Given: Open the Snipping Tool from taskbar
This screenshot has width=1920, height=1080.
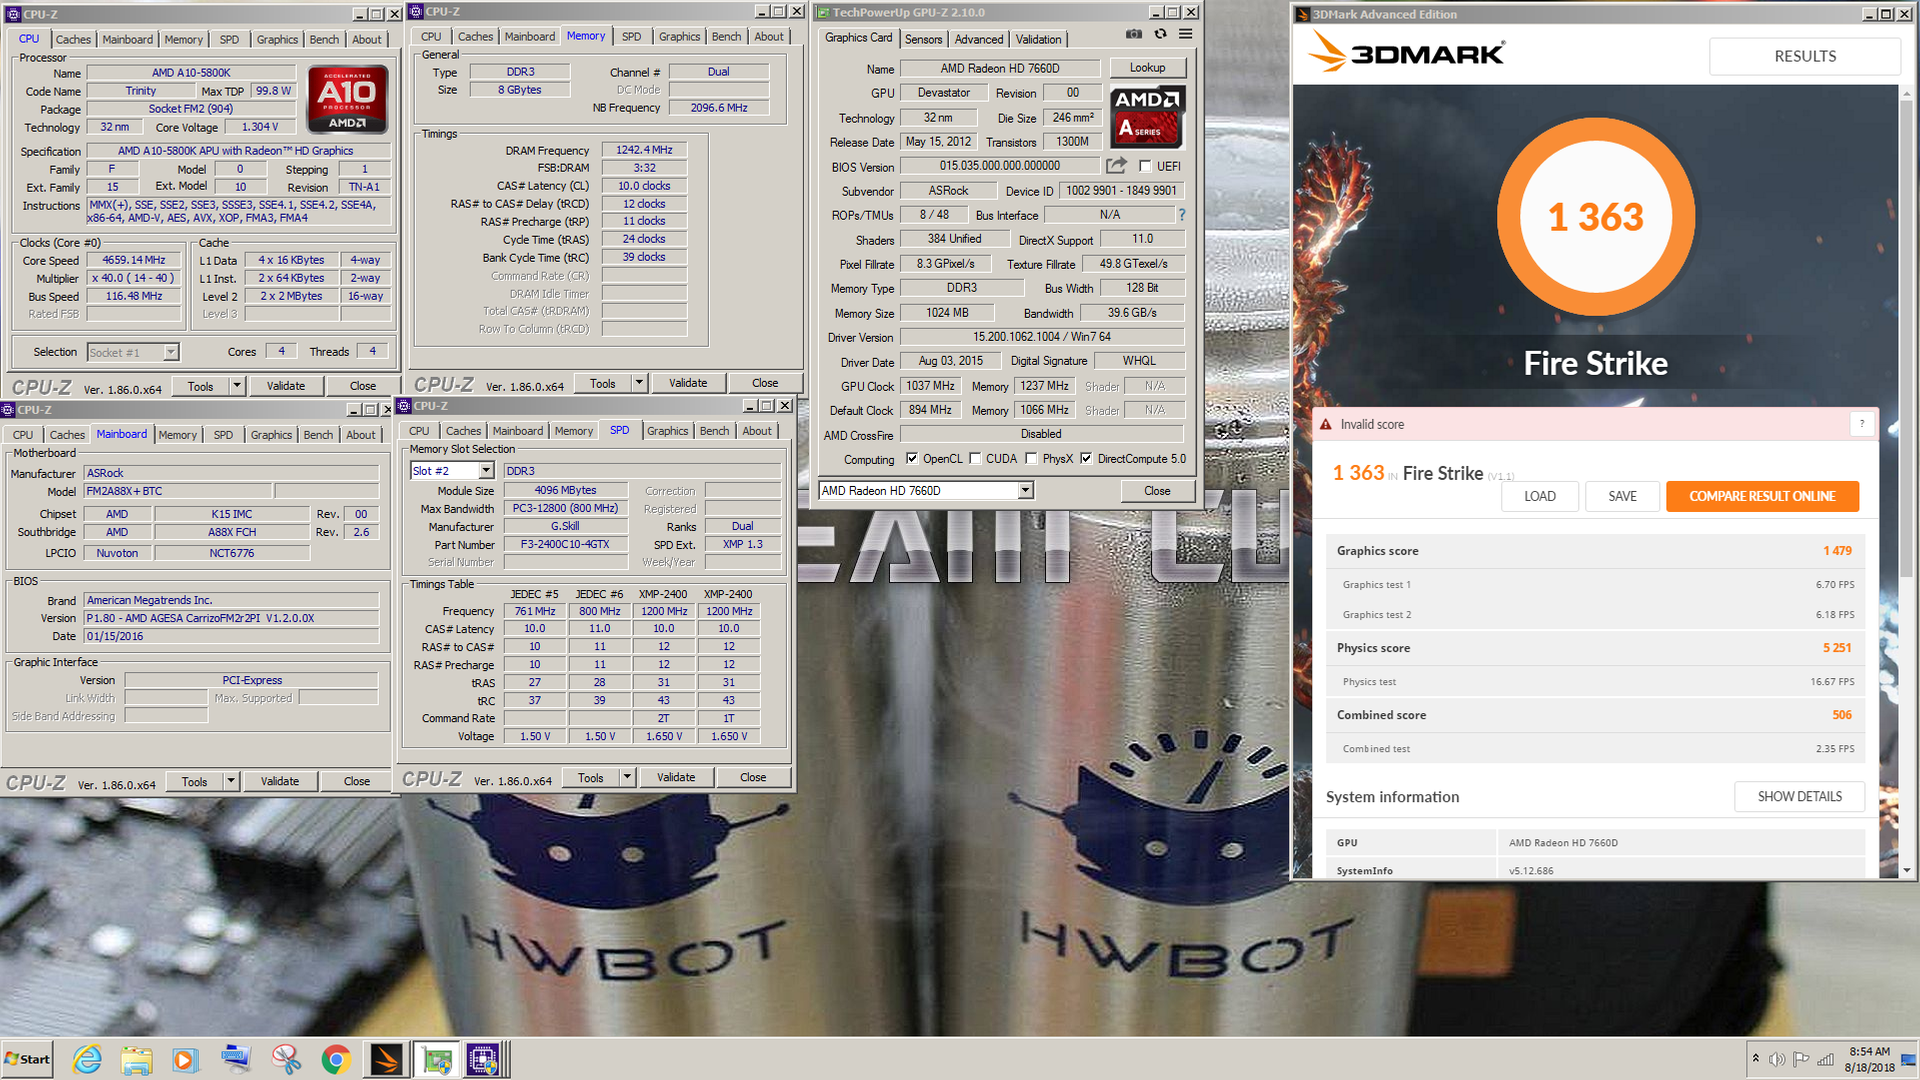Looking at the screenshot, I should [x=286, y=1059].
